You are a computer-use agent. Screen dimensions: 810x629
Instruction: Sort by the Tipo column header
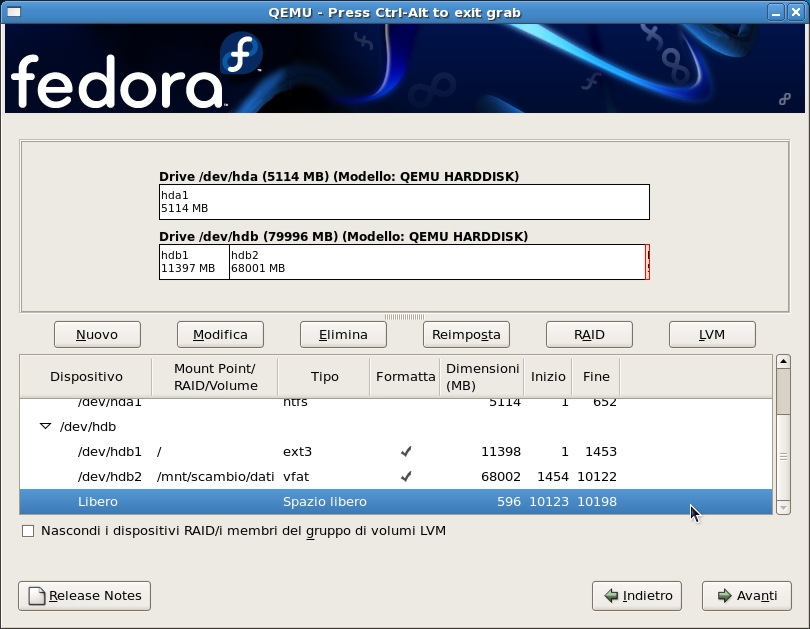click(324, 377)
